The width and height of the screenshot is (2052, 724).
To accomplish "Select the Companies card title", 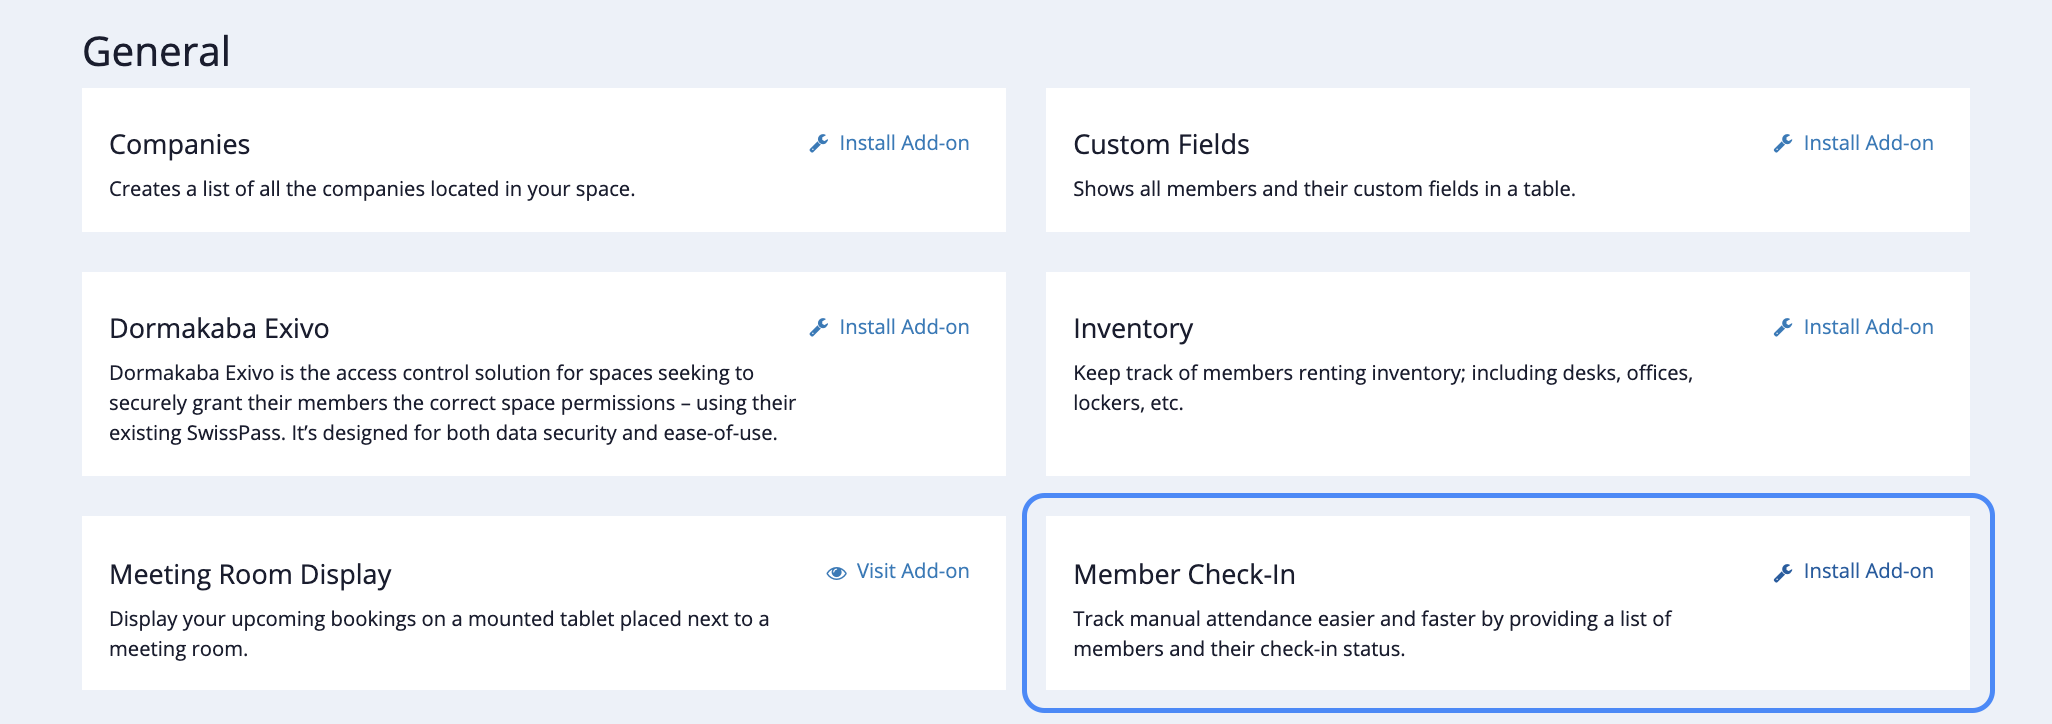I will tap(179, 145).
